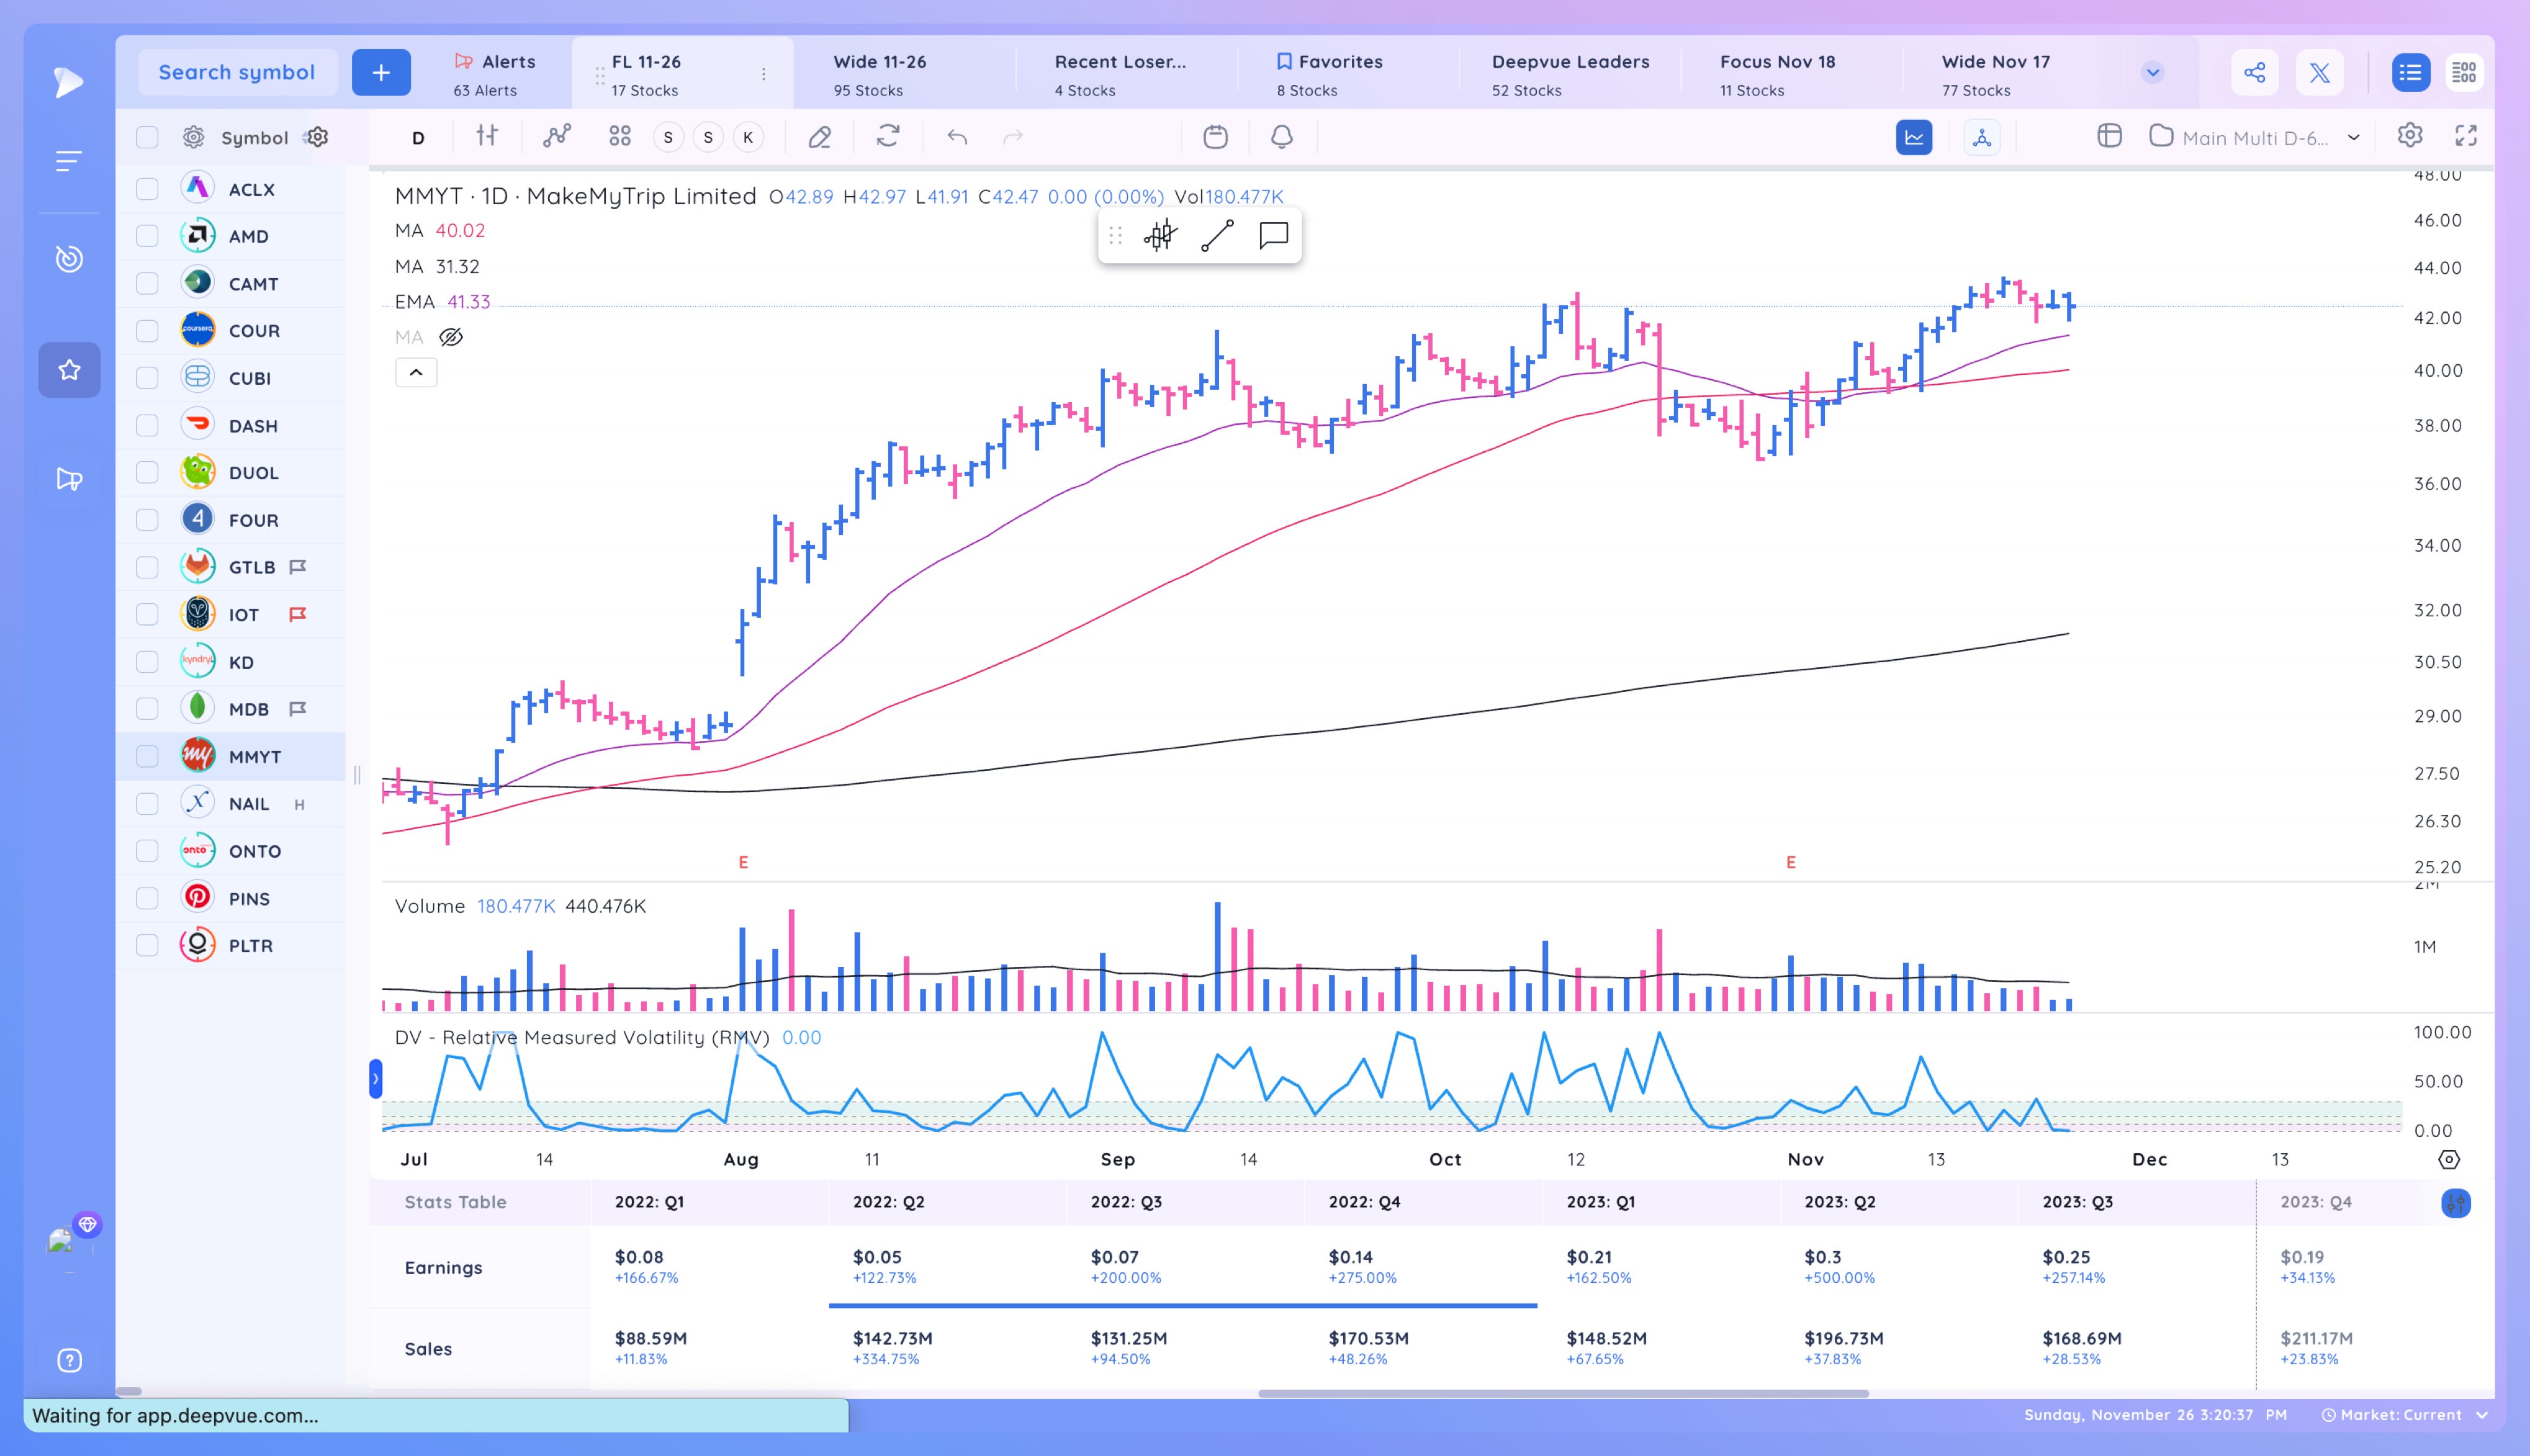Viewport: 2530px width, 1456px height.
Task: Click the Symbol column header
Action: point(254,138)
